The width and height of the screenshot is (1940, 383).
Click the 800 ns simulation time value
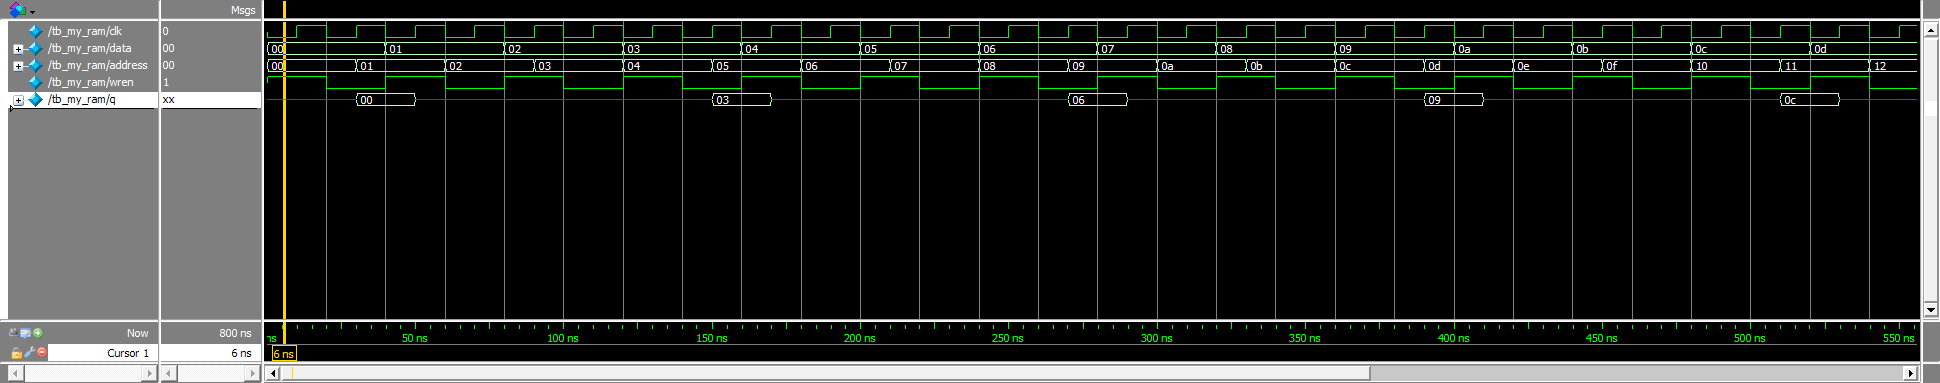(x=235, y=333)
